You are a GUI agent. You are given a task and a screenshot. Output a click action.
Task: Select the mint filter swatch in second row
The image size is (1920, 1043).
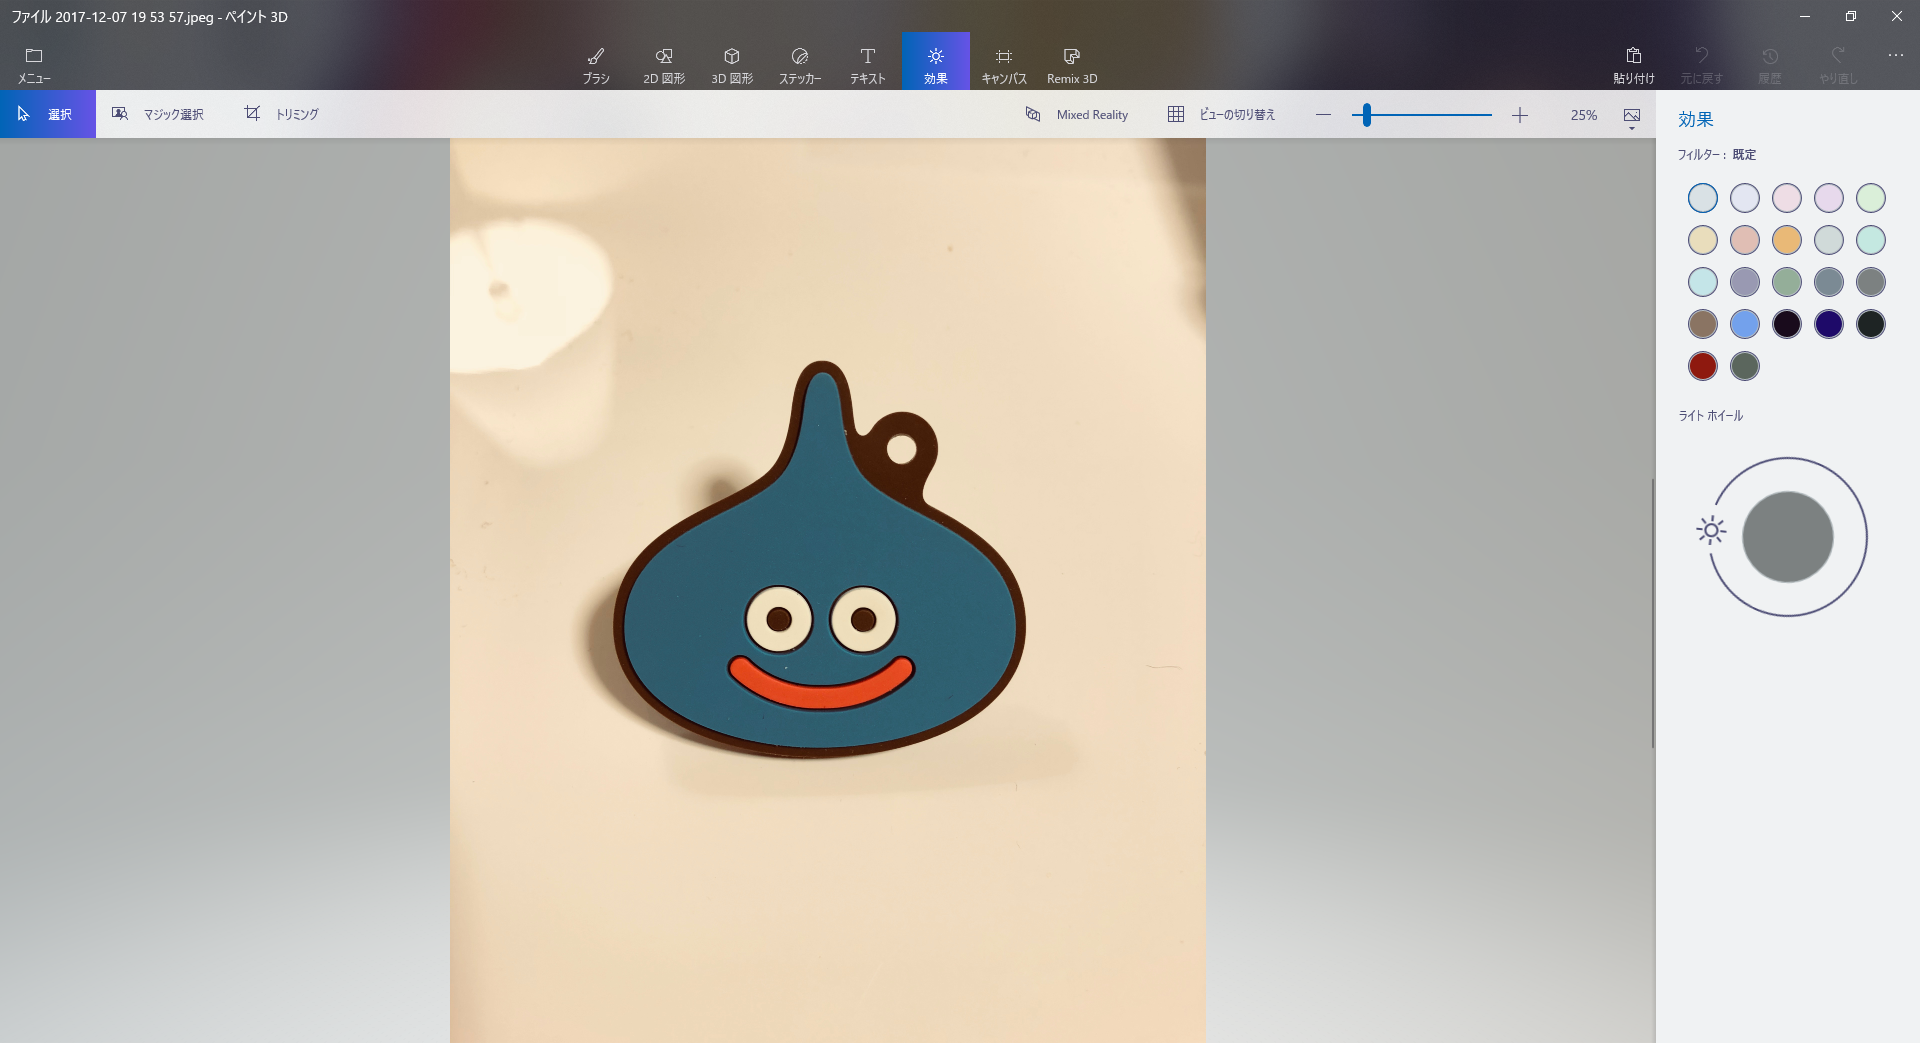[x=1871, y=240]
